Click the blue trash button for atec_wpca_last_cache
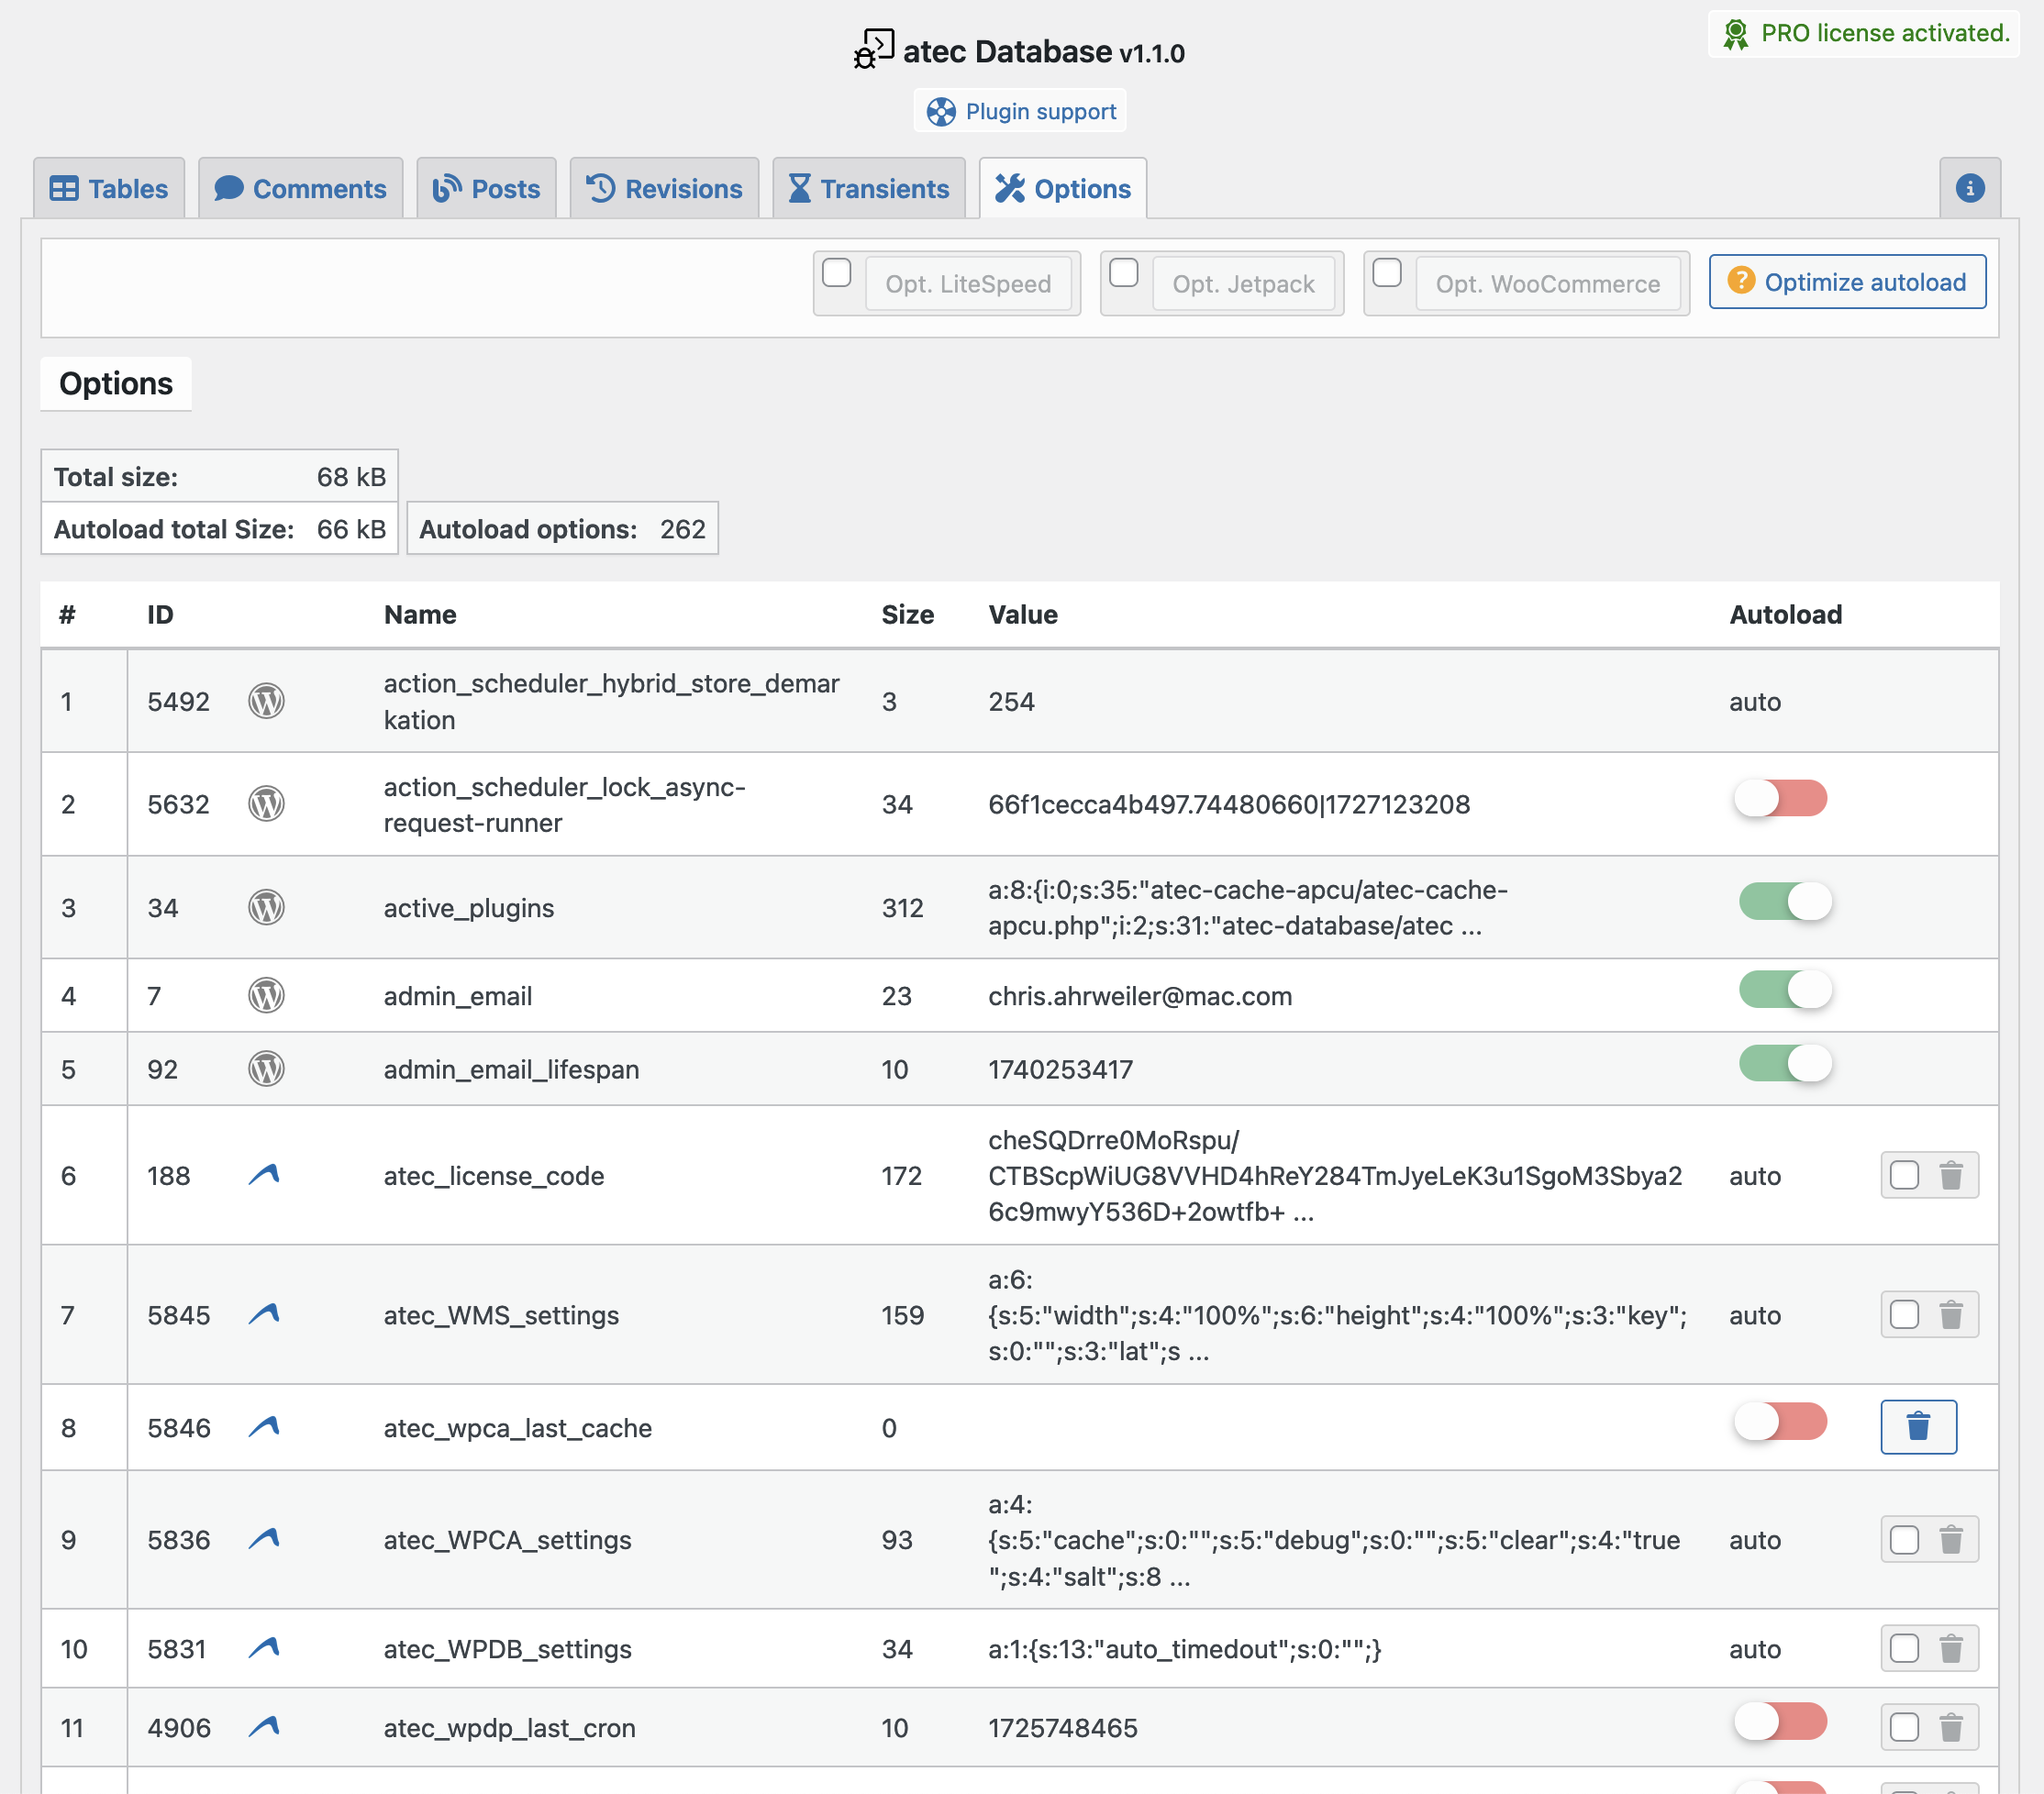Viewport: 2044px width, 1794px height. pos(1917,1426)
